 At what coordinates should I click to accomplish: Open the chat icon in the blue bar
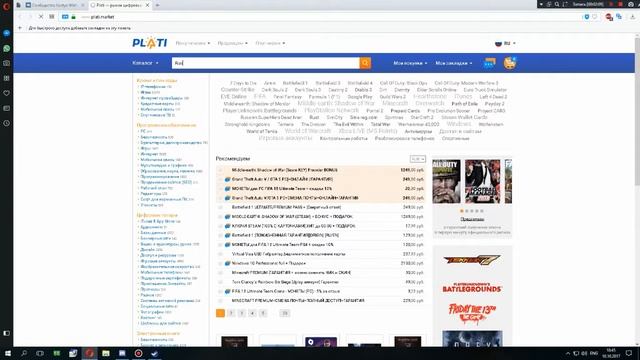pyautogui.click(x=489, y=63)
